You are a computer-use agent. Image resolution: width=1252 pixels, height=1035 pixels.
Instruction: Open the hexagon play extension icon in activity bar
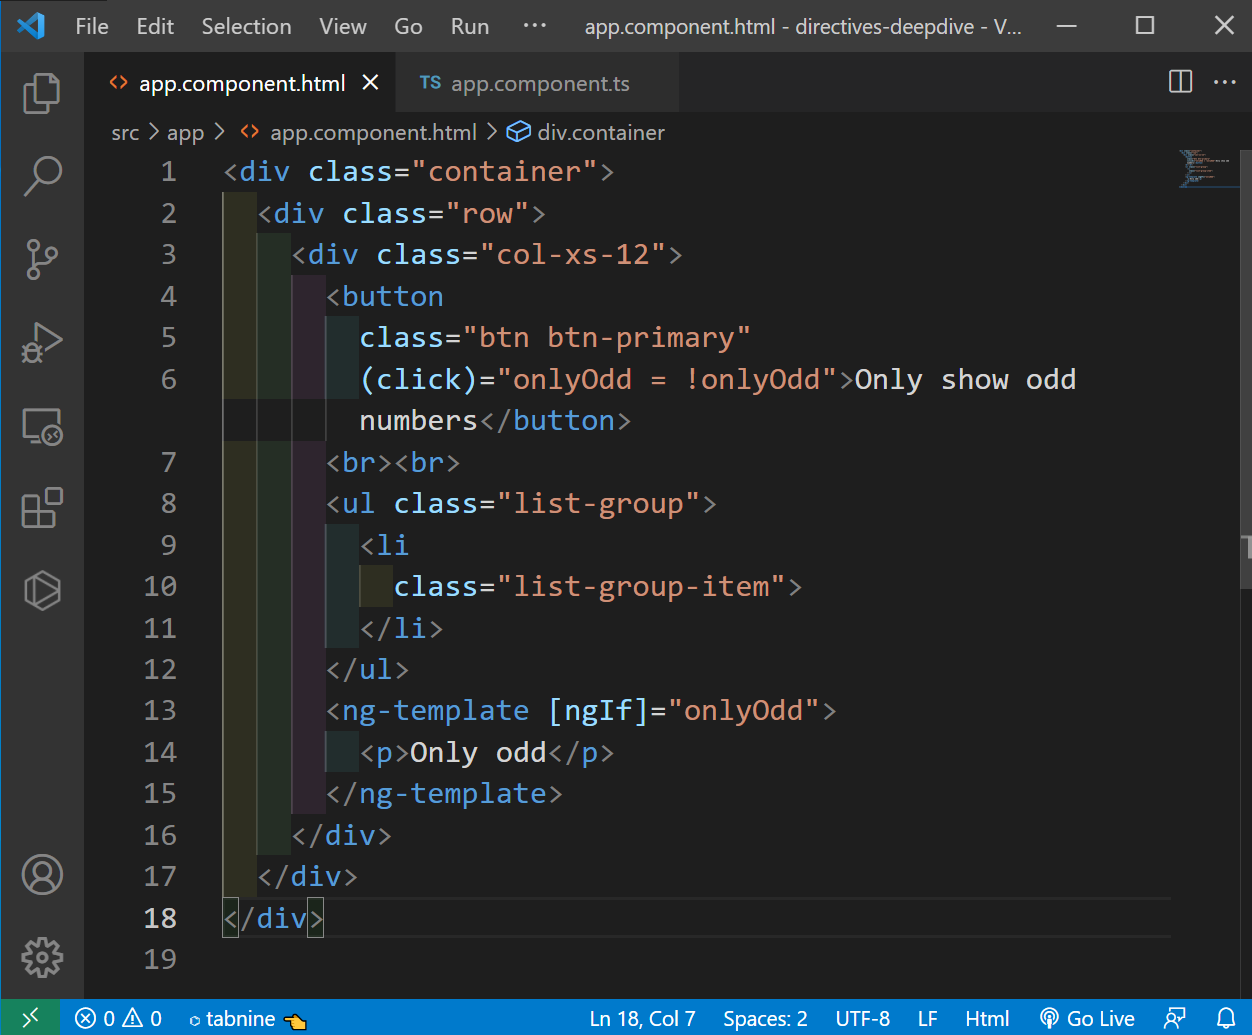click(41, 590)
